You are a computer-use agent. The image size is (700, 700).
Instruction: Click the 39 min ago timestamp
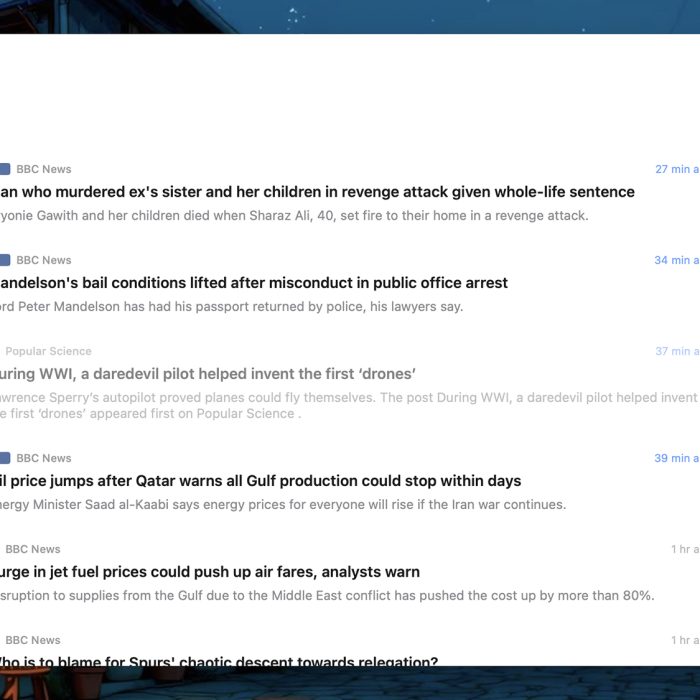point(677,458)
